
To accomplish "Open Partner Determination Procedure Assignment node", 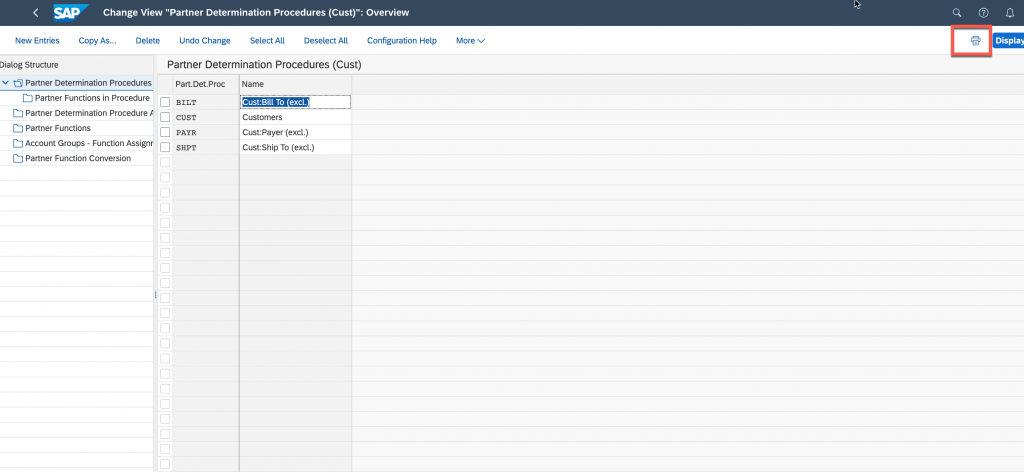I will (x=88, y=113).
